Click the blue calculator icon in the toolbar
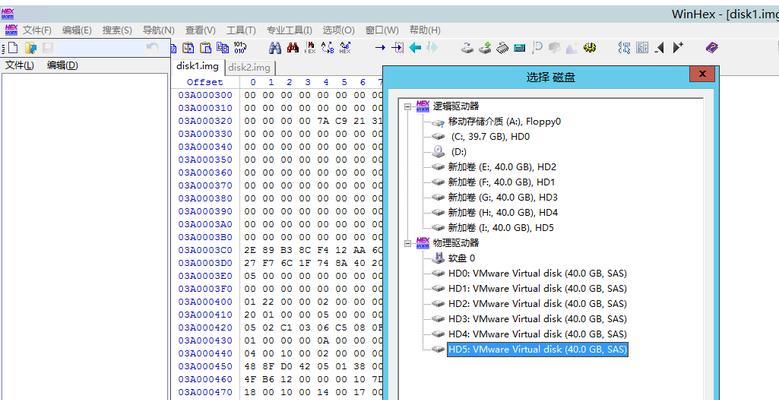This screenshot has width=779, height=400. (520, 48)
